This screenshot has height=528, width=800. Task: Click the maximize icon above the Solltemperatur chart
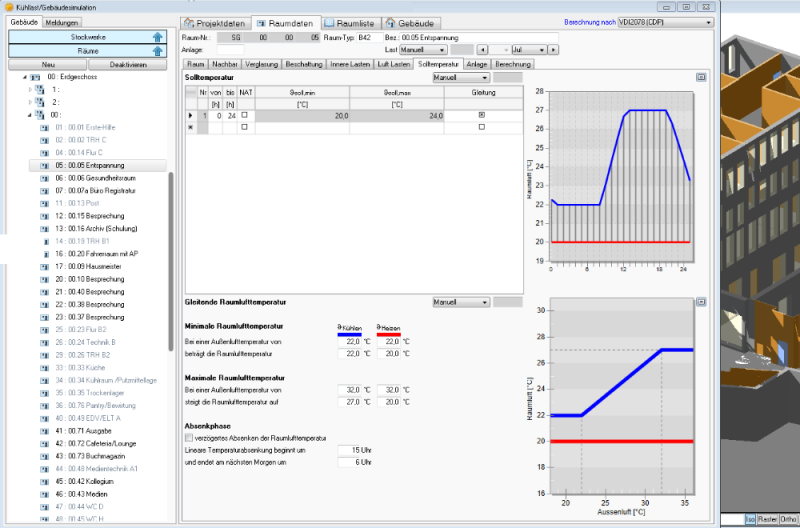(701, 76)
